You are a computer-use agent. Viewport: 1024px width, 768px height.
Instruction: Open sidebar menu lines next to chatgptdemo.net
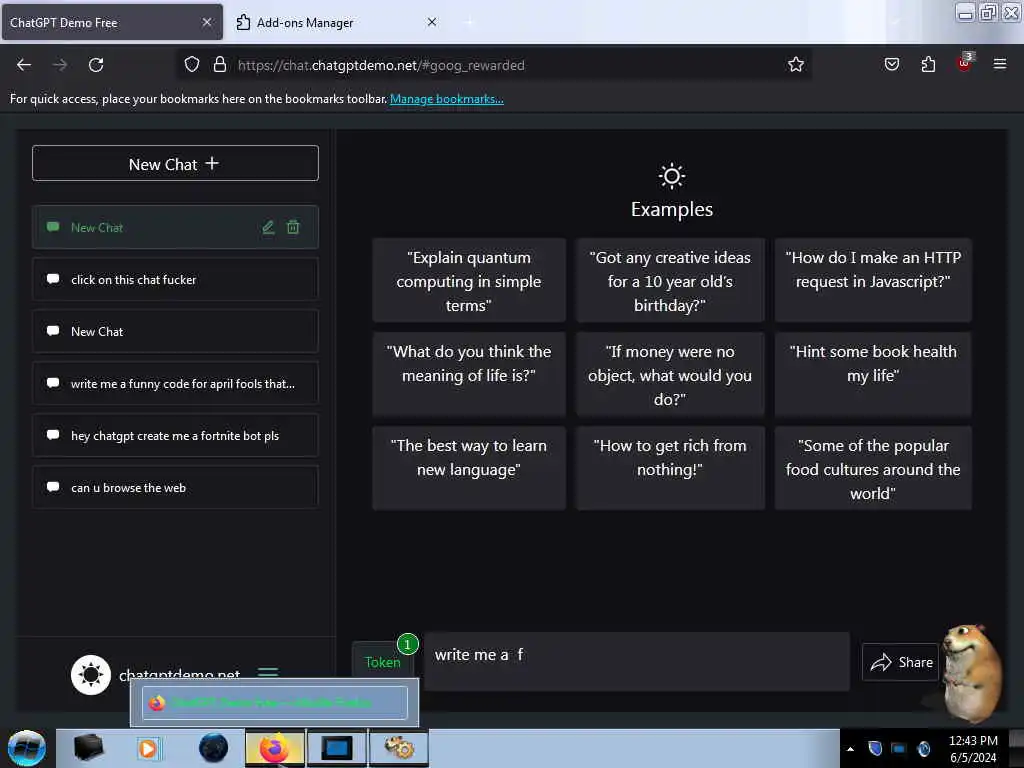pyautogui.click(x=268, y=671)
